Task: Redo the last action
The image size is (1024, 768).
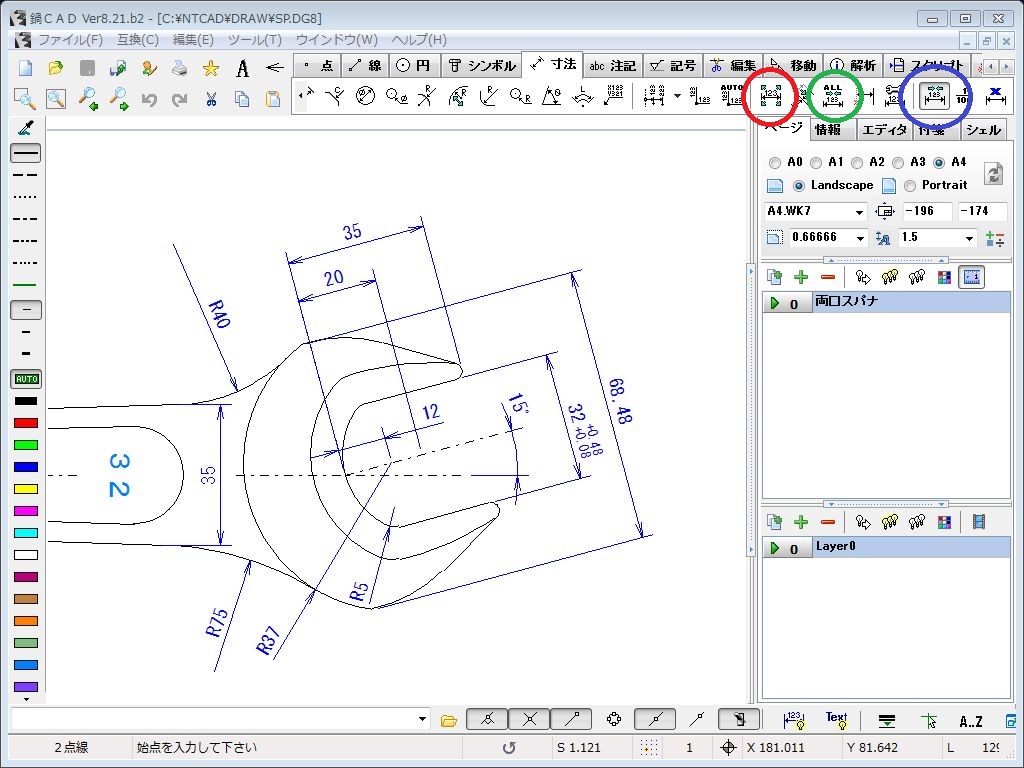Action: point(180,99)
